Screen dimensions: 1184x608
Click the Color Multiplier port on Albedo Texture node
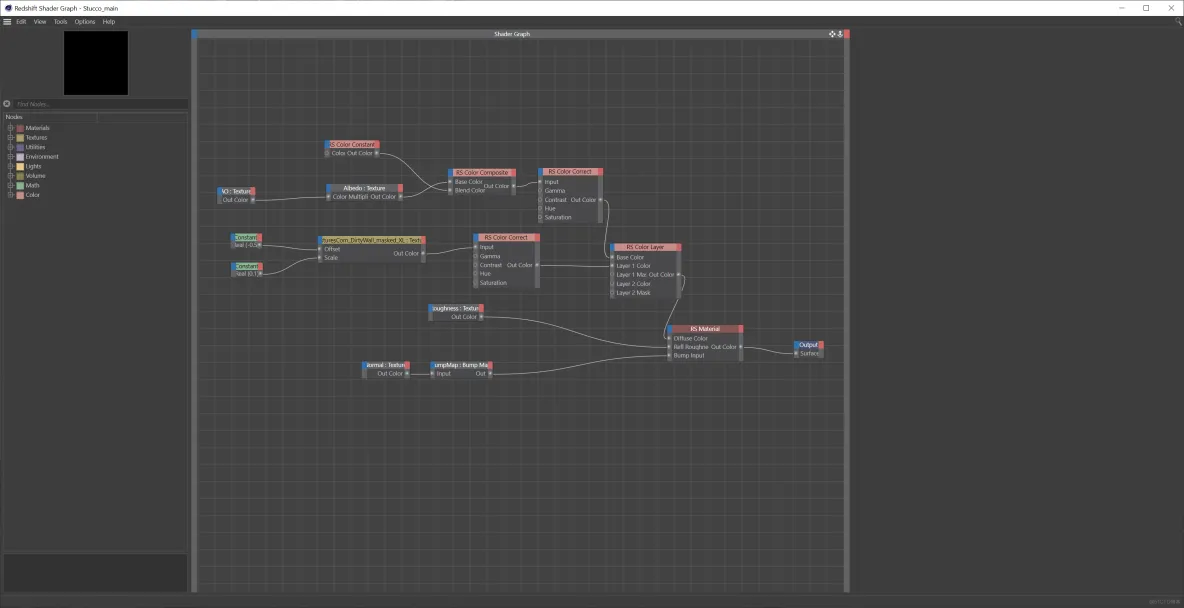[328, 197]
